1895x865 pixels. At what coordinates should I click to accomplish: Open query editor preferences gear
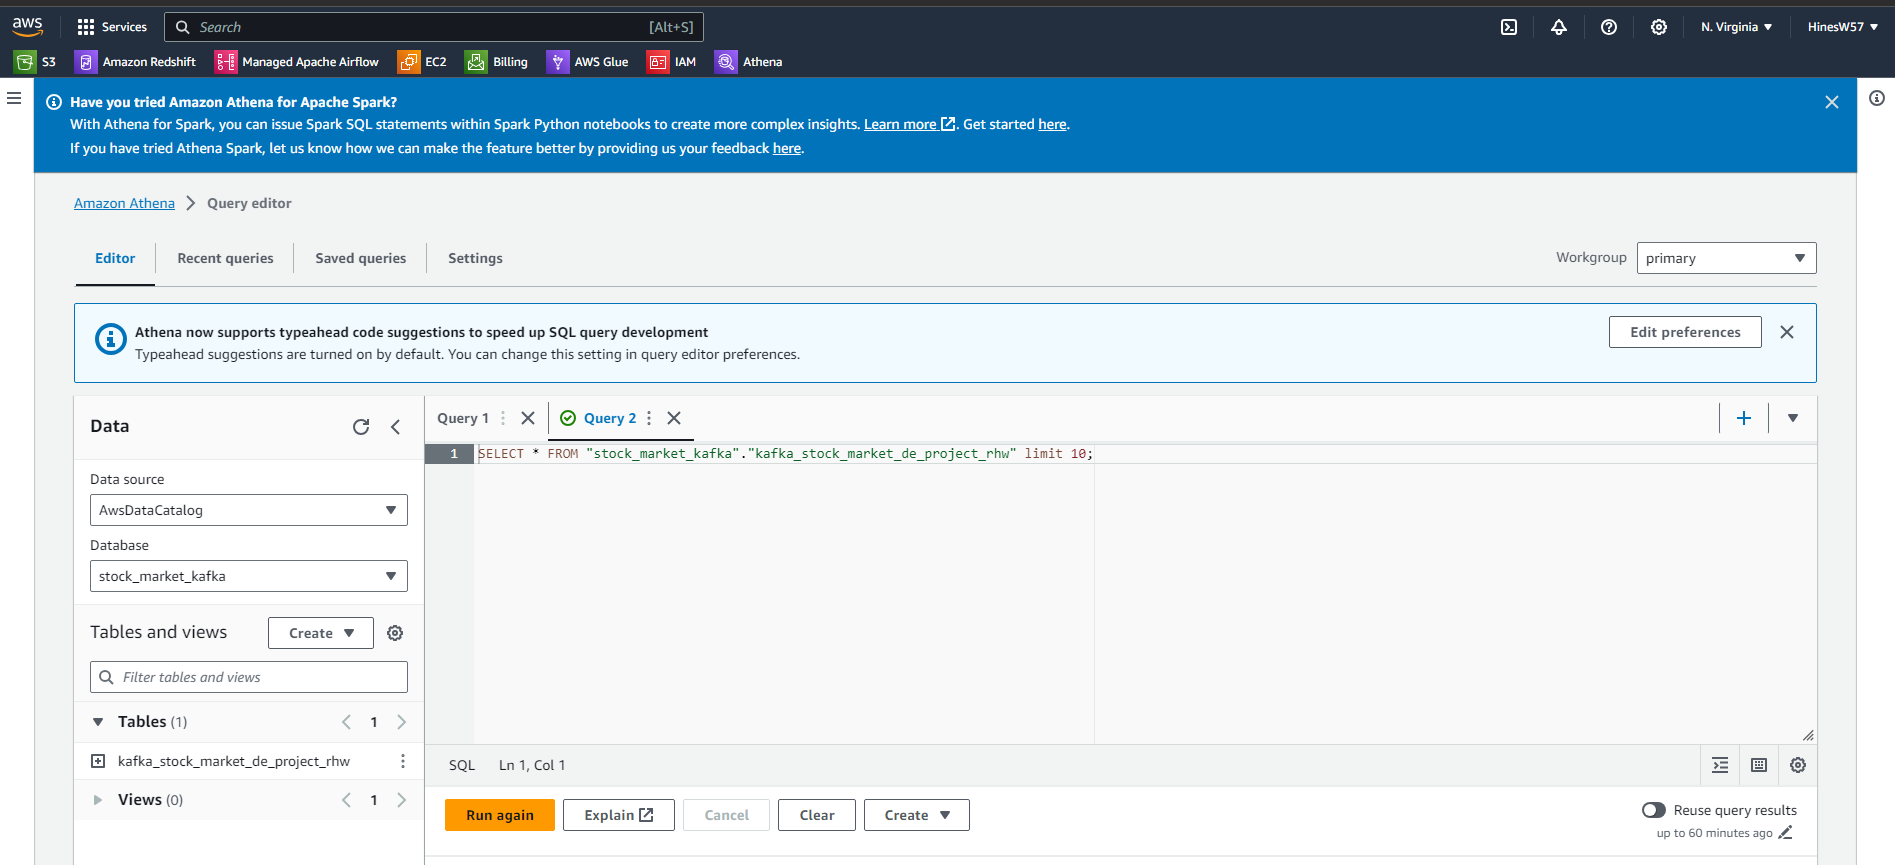[1798, 765]
